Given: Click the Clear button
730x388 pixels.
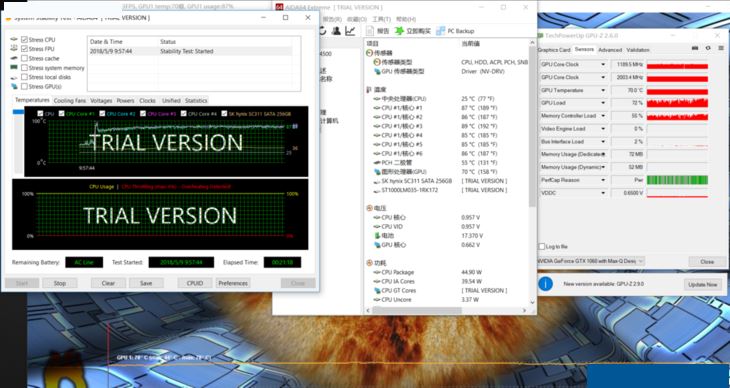Looking at the screenshot, I should tap(108, 283).
